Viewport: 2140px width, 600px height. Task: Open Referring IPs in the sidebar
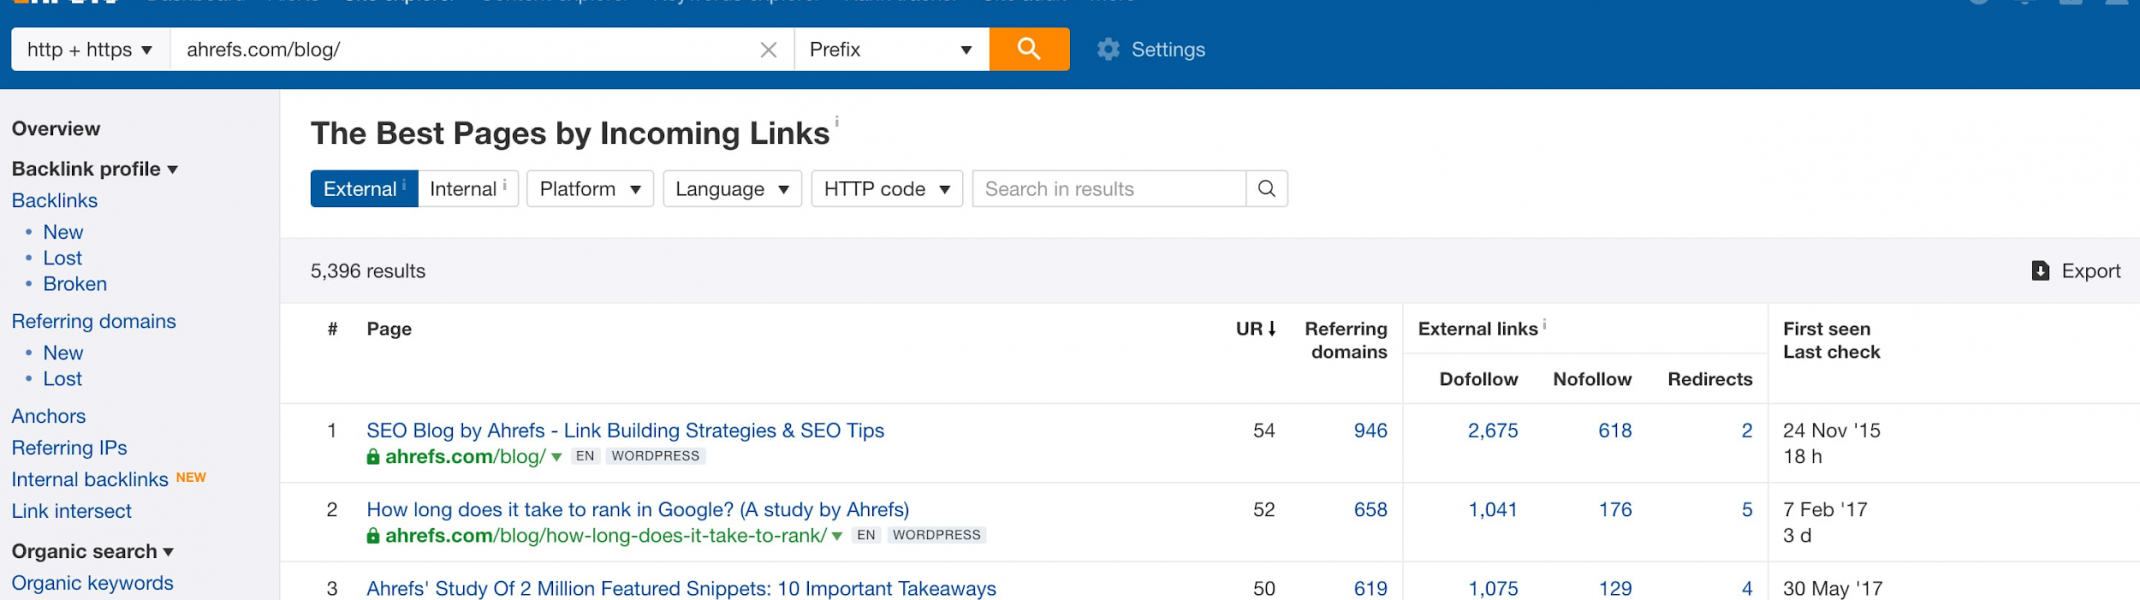pyautogui.click(x=69, y=448)
